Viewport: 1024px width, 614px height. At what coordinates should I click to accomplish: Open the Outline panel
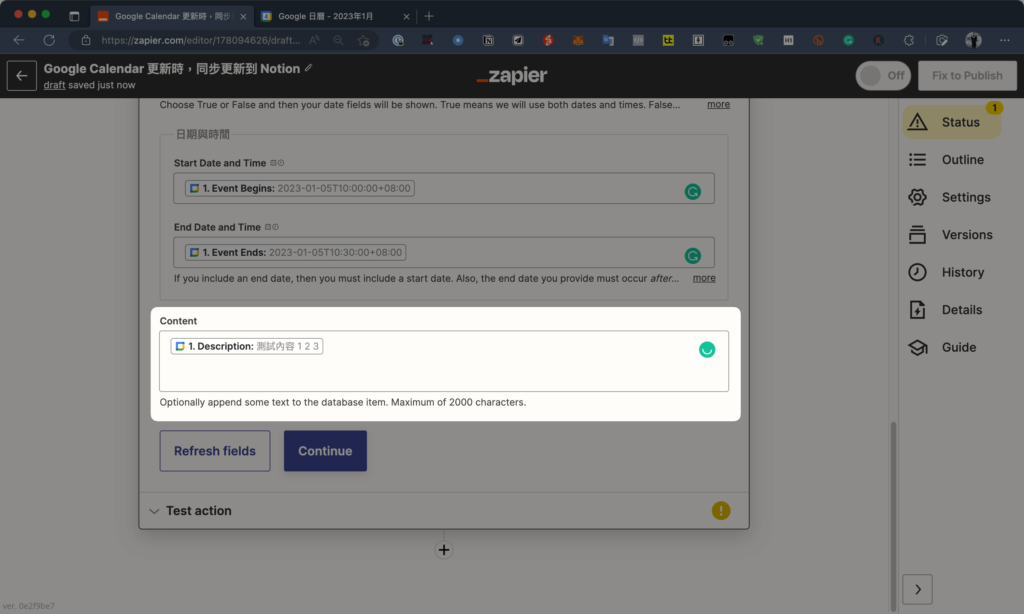point(952,159)
